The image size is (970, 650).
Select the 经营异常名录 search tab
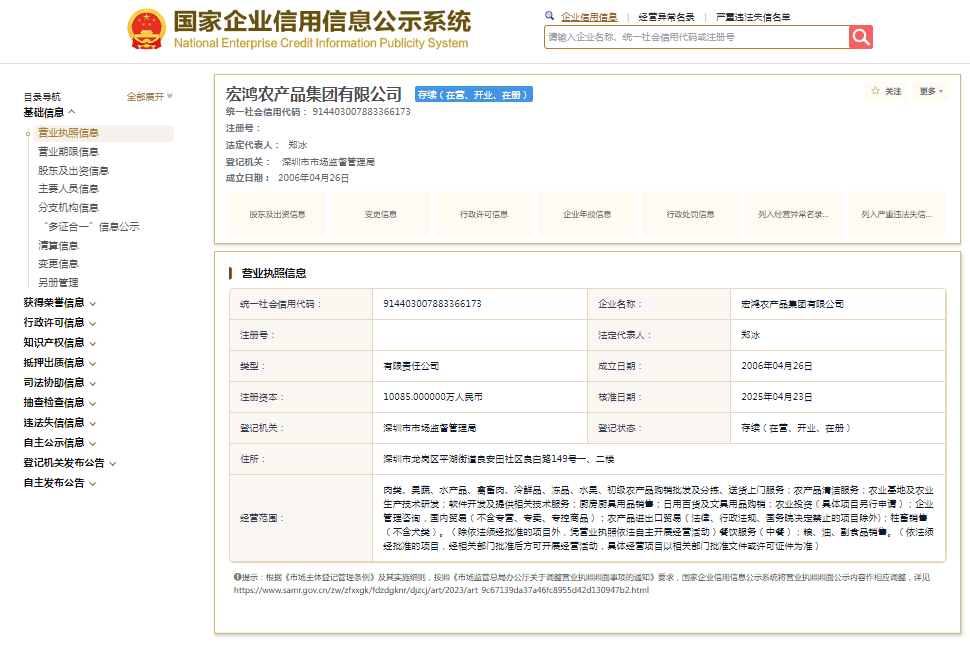tap(666, 17)
